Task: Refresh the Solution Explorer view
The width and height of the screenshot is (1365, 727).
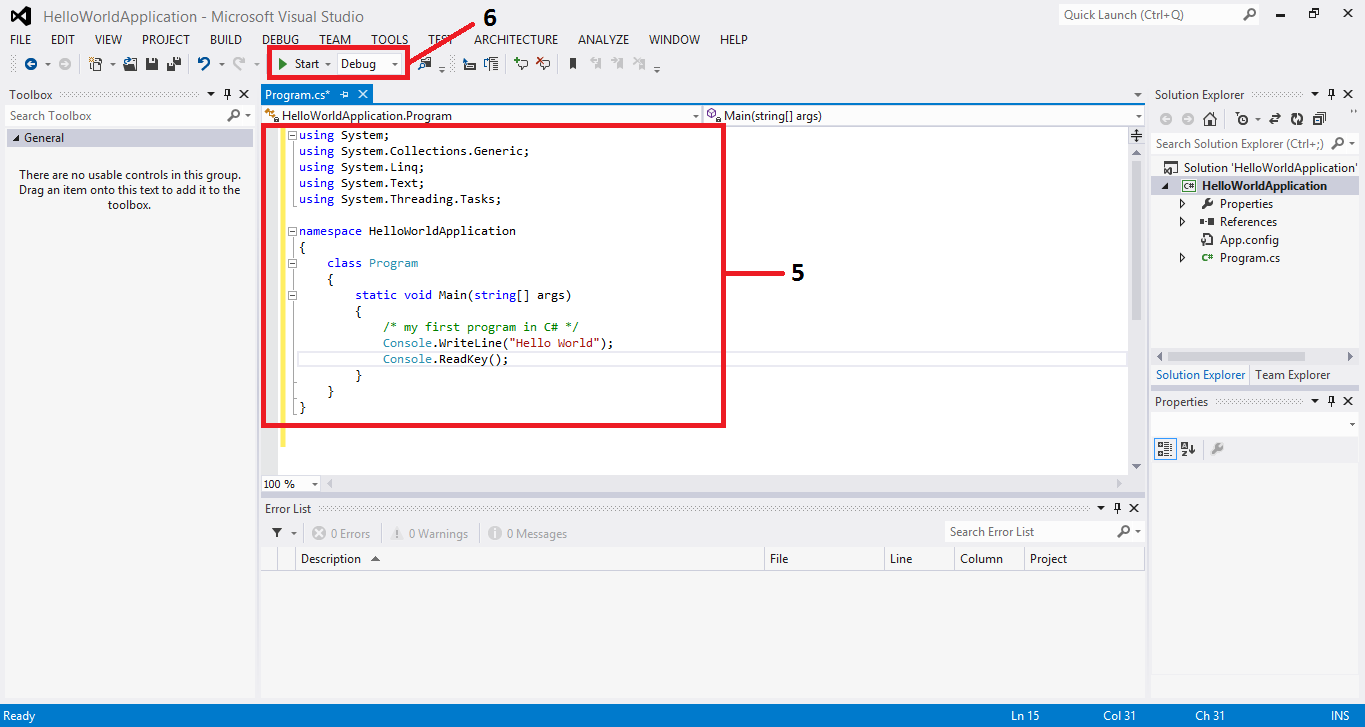Action: tap(1296, 119)
